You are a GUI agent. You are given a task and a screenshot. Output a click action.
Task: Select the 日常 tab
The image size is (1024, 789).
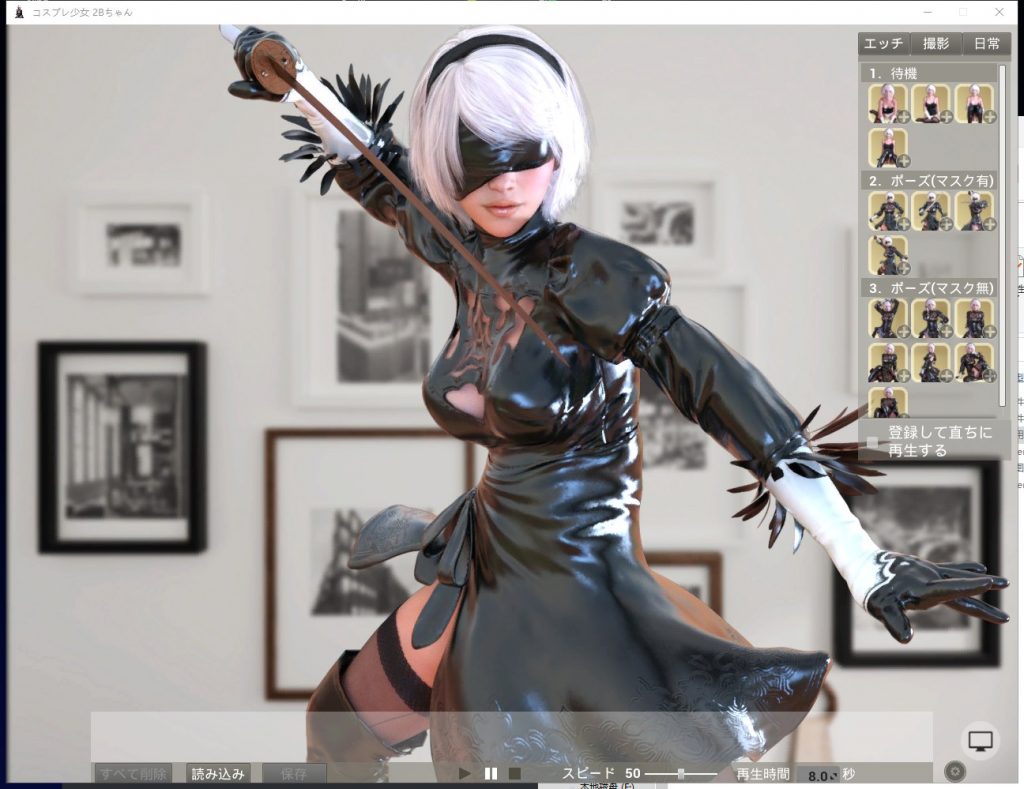coord(986,44)
